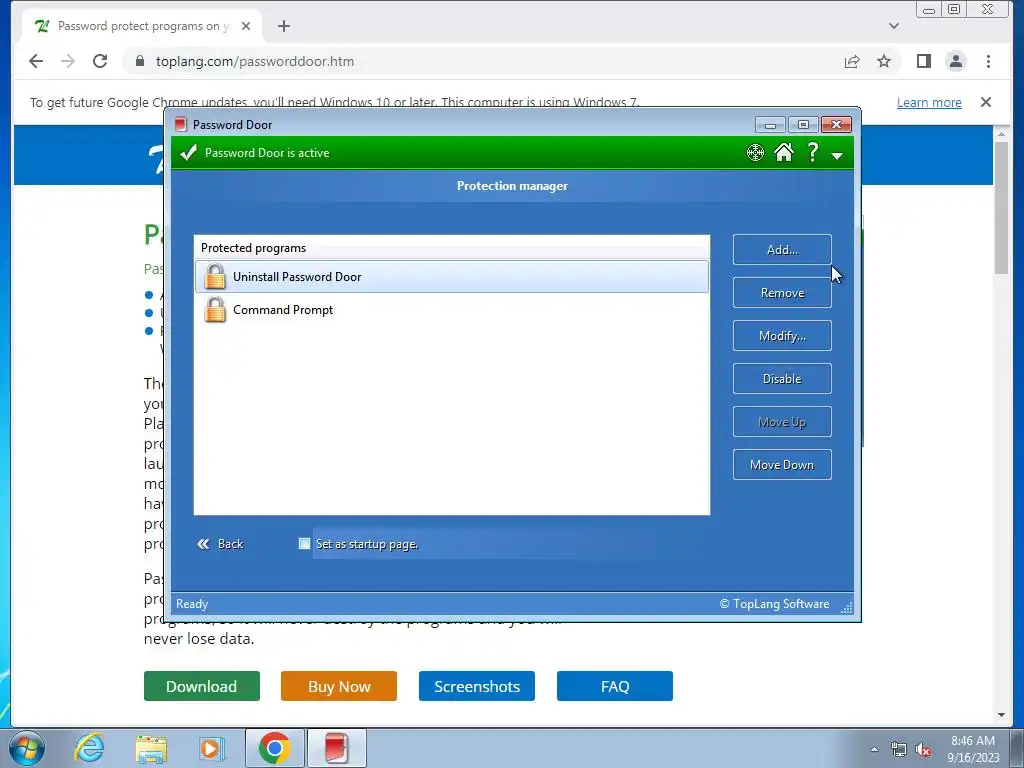Go back in Chrome browser
This screenshot has height=768, width=1024.
click(36, 61)
